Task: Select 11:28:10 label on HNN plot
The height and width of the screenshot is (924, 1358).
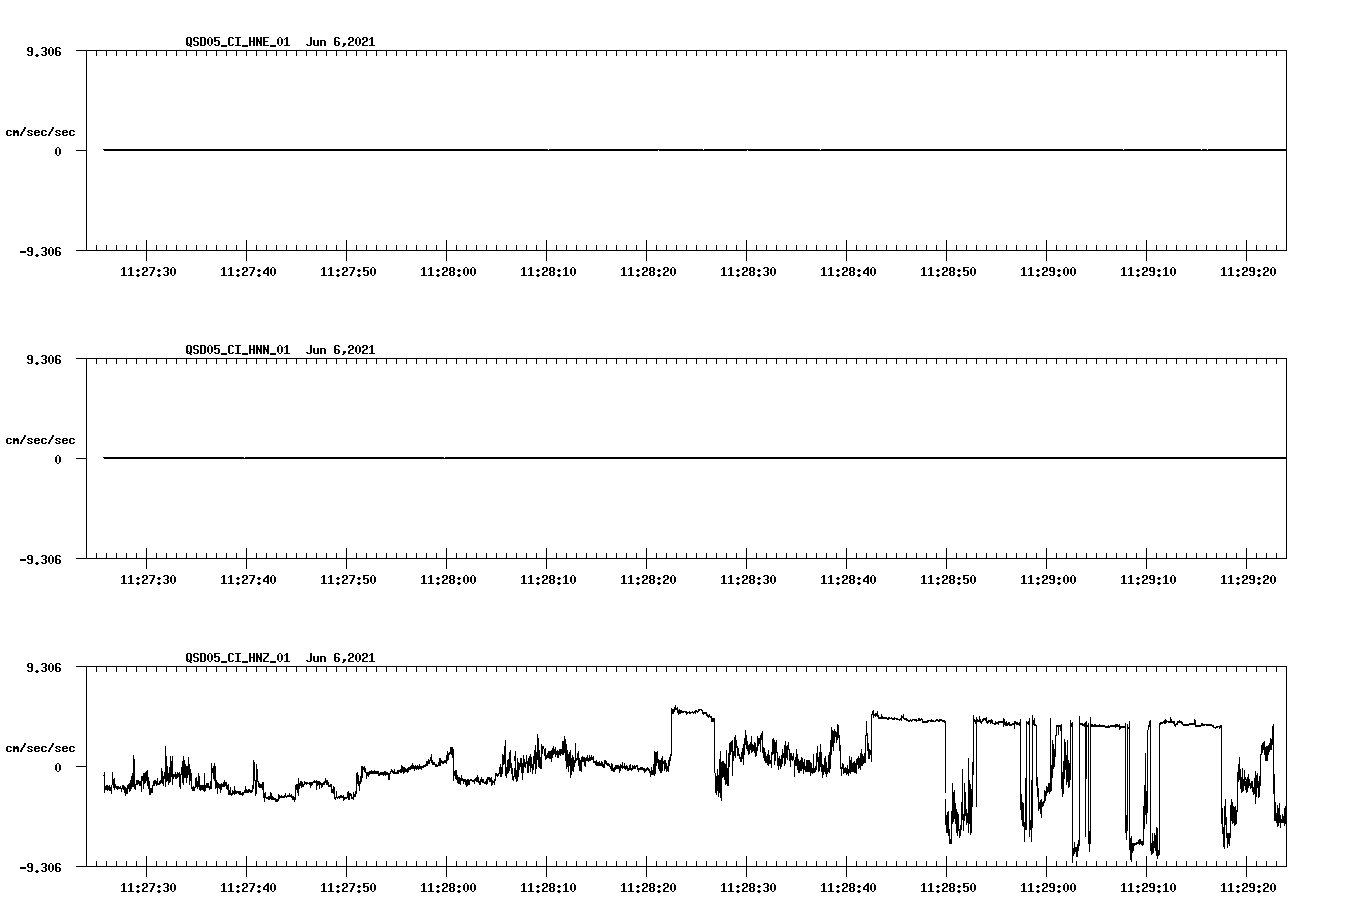Action: coord(548,580)
